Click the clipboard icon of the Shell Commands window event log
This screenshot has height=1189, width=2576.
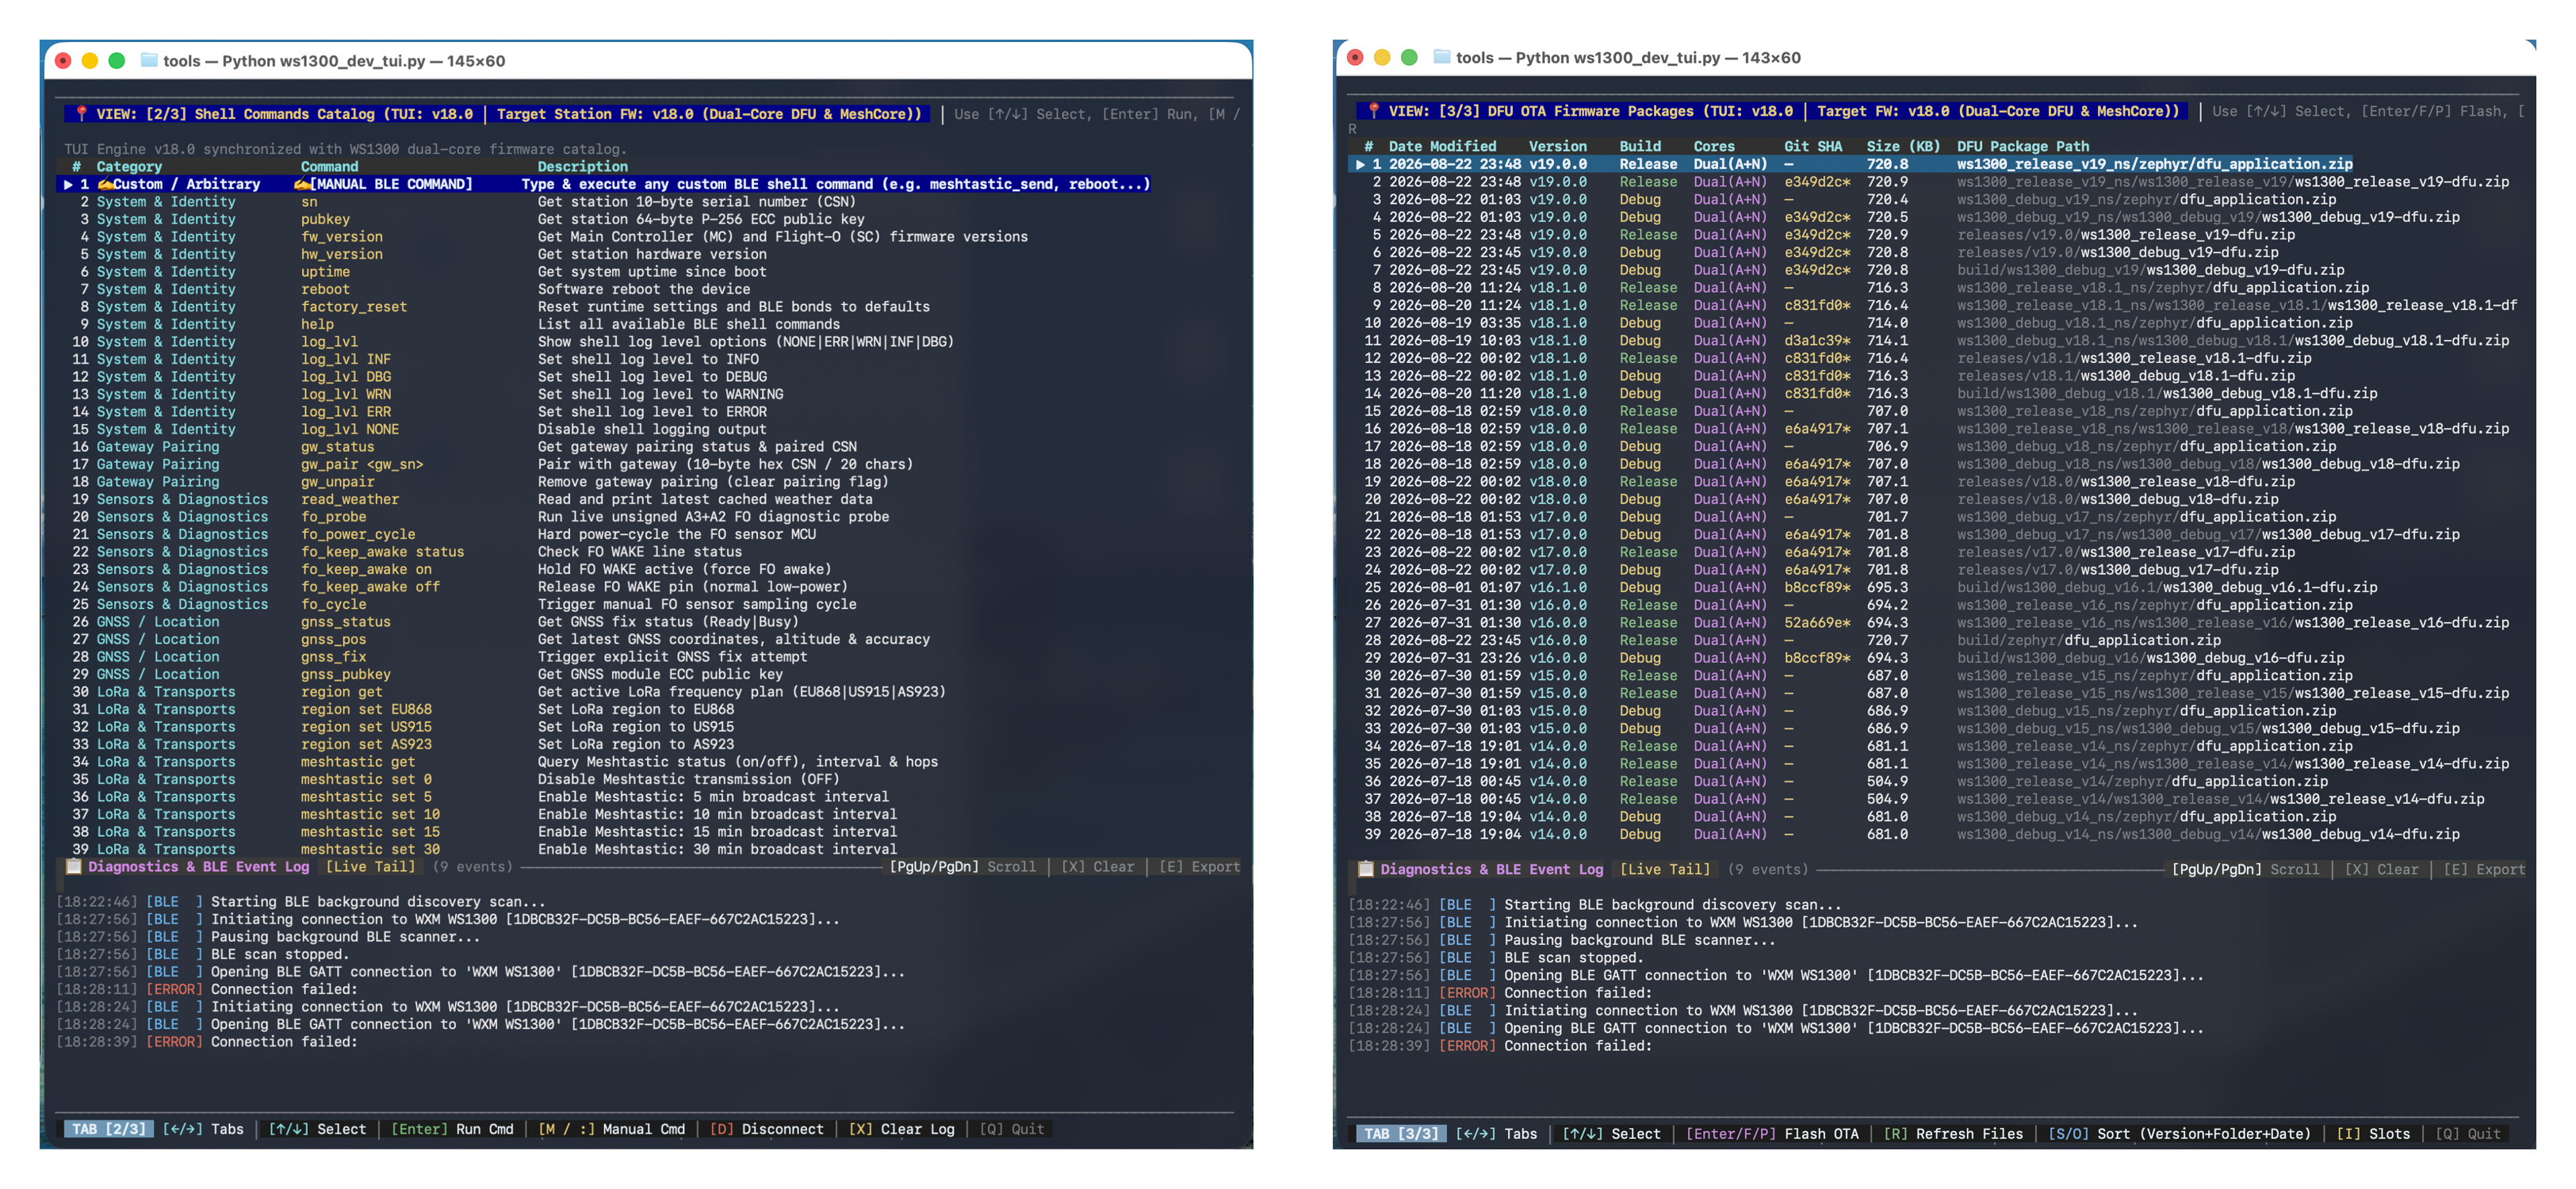pos(73,867)
